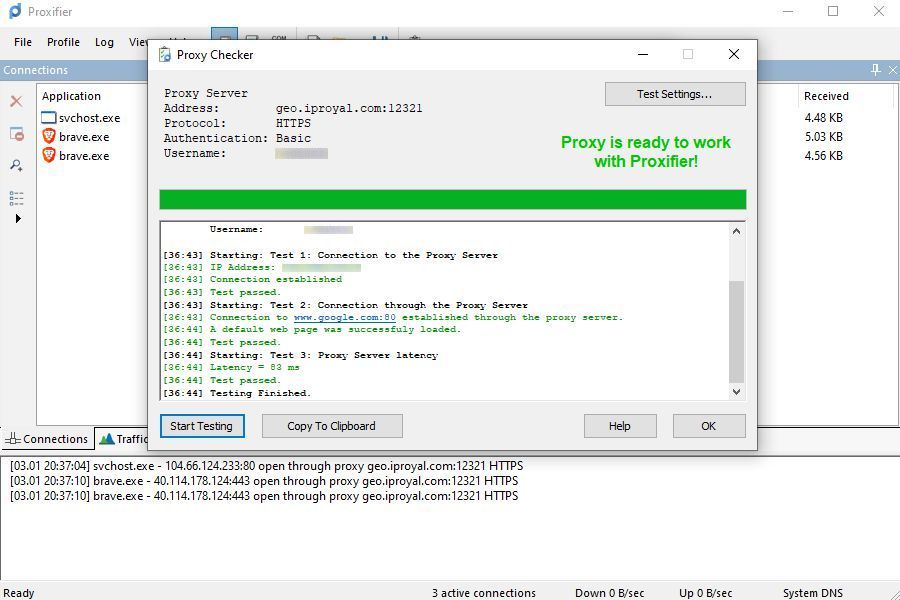
Task: Click 'Up 0 B/sec' in status bar
Action: (705, 593)
